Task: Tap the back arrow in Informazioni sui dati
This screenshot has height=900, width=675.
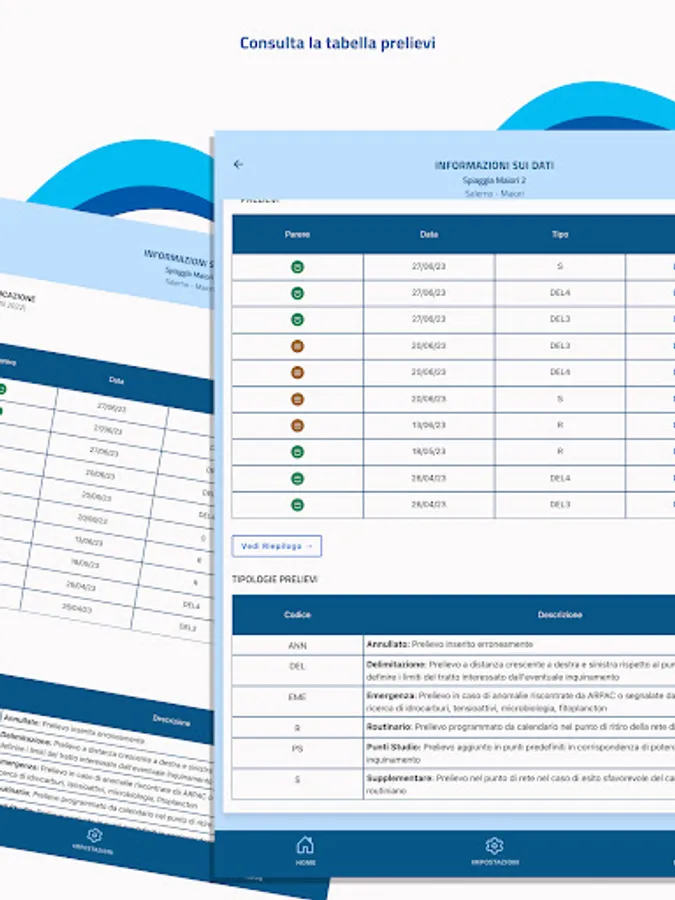Action: pyautogui.click(x=239, y=165)
